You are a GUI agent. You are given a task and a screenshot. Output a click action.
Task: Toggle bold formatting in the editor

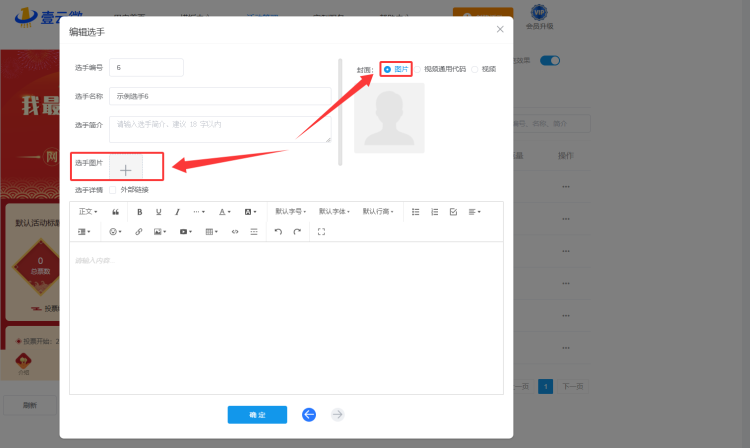pyautogui.click(x=139, y=212)
